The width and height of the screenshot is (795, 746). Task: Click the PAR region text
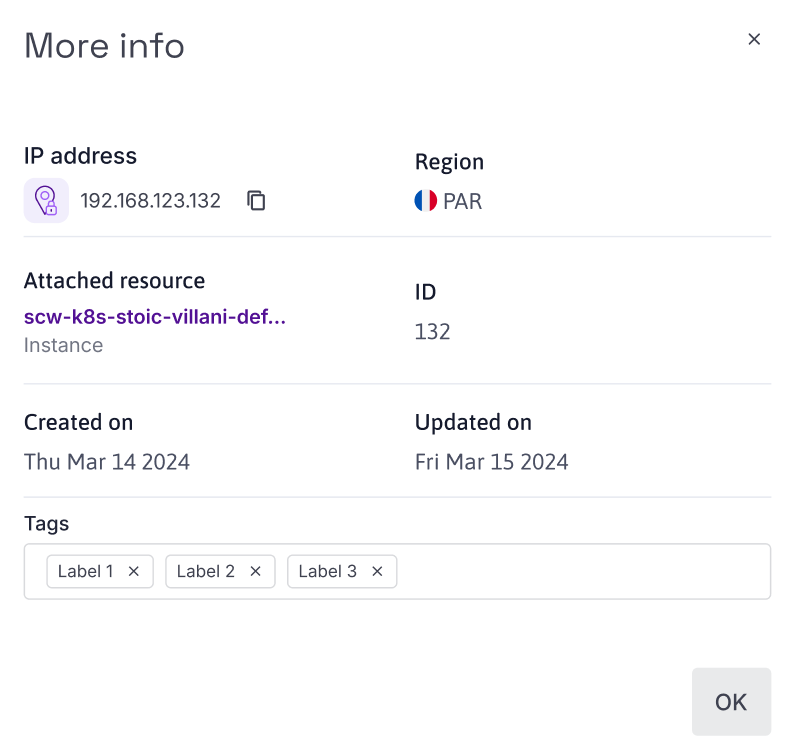tap(462, 201)
